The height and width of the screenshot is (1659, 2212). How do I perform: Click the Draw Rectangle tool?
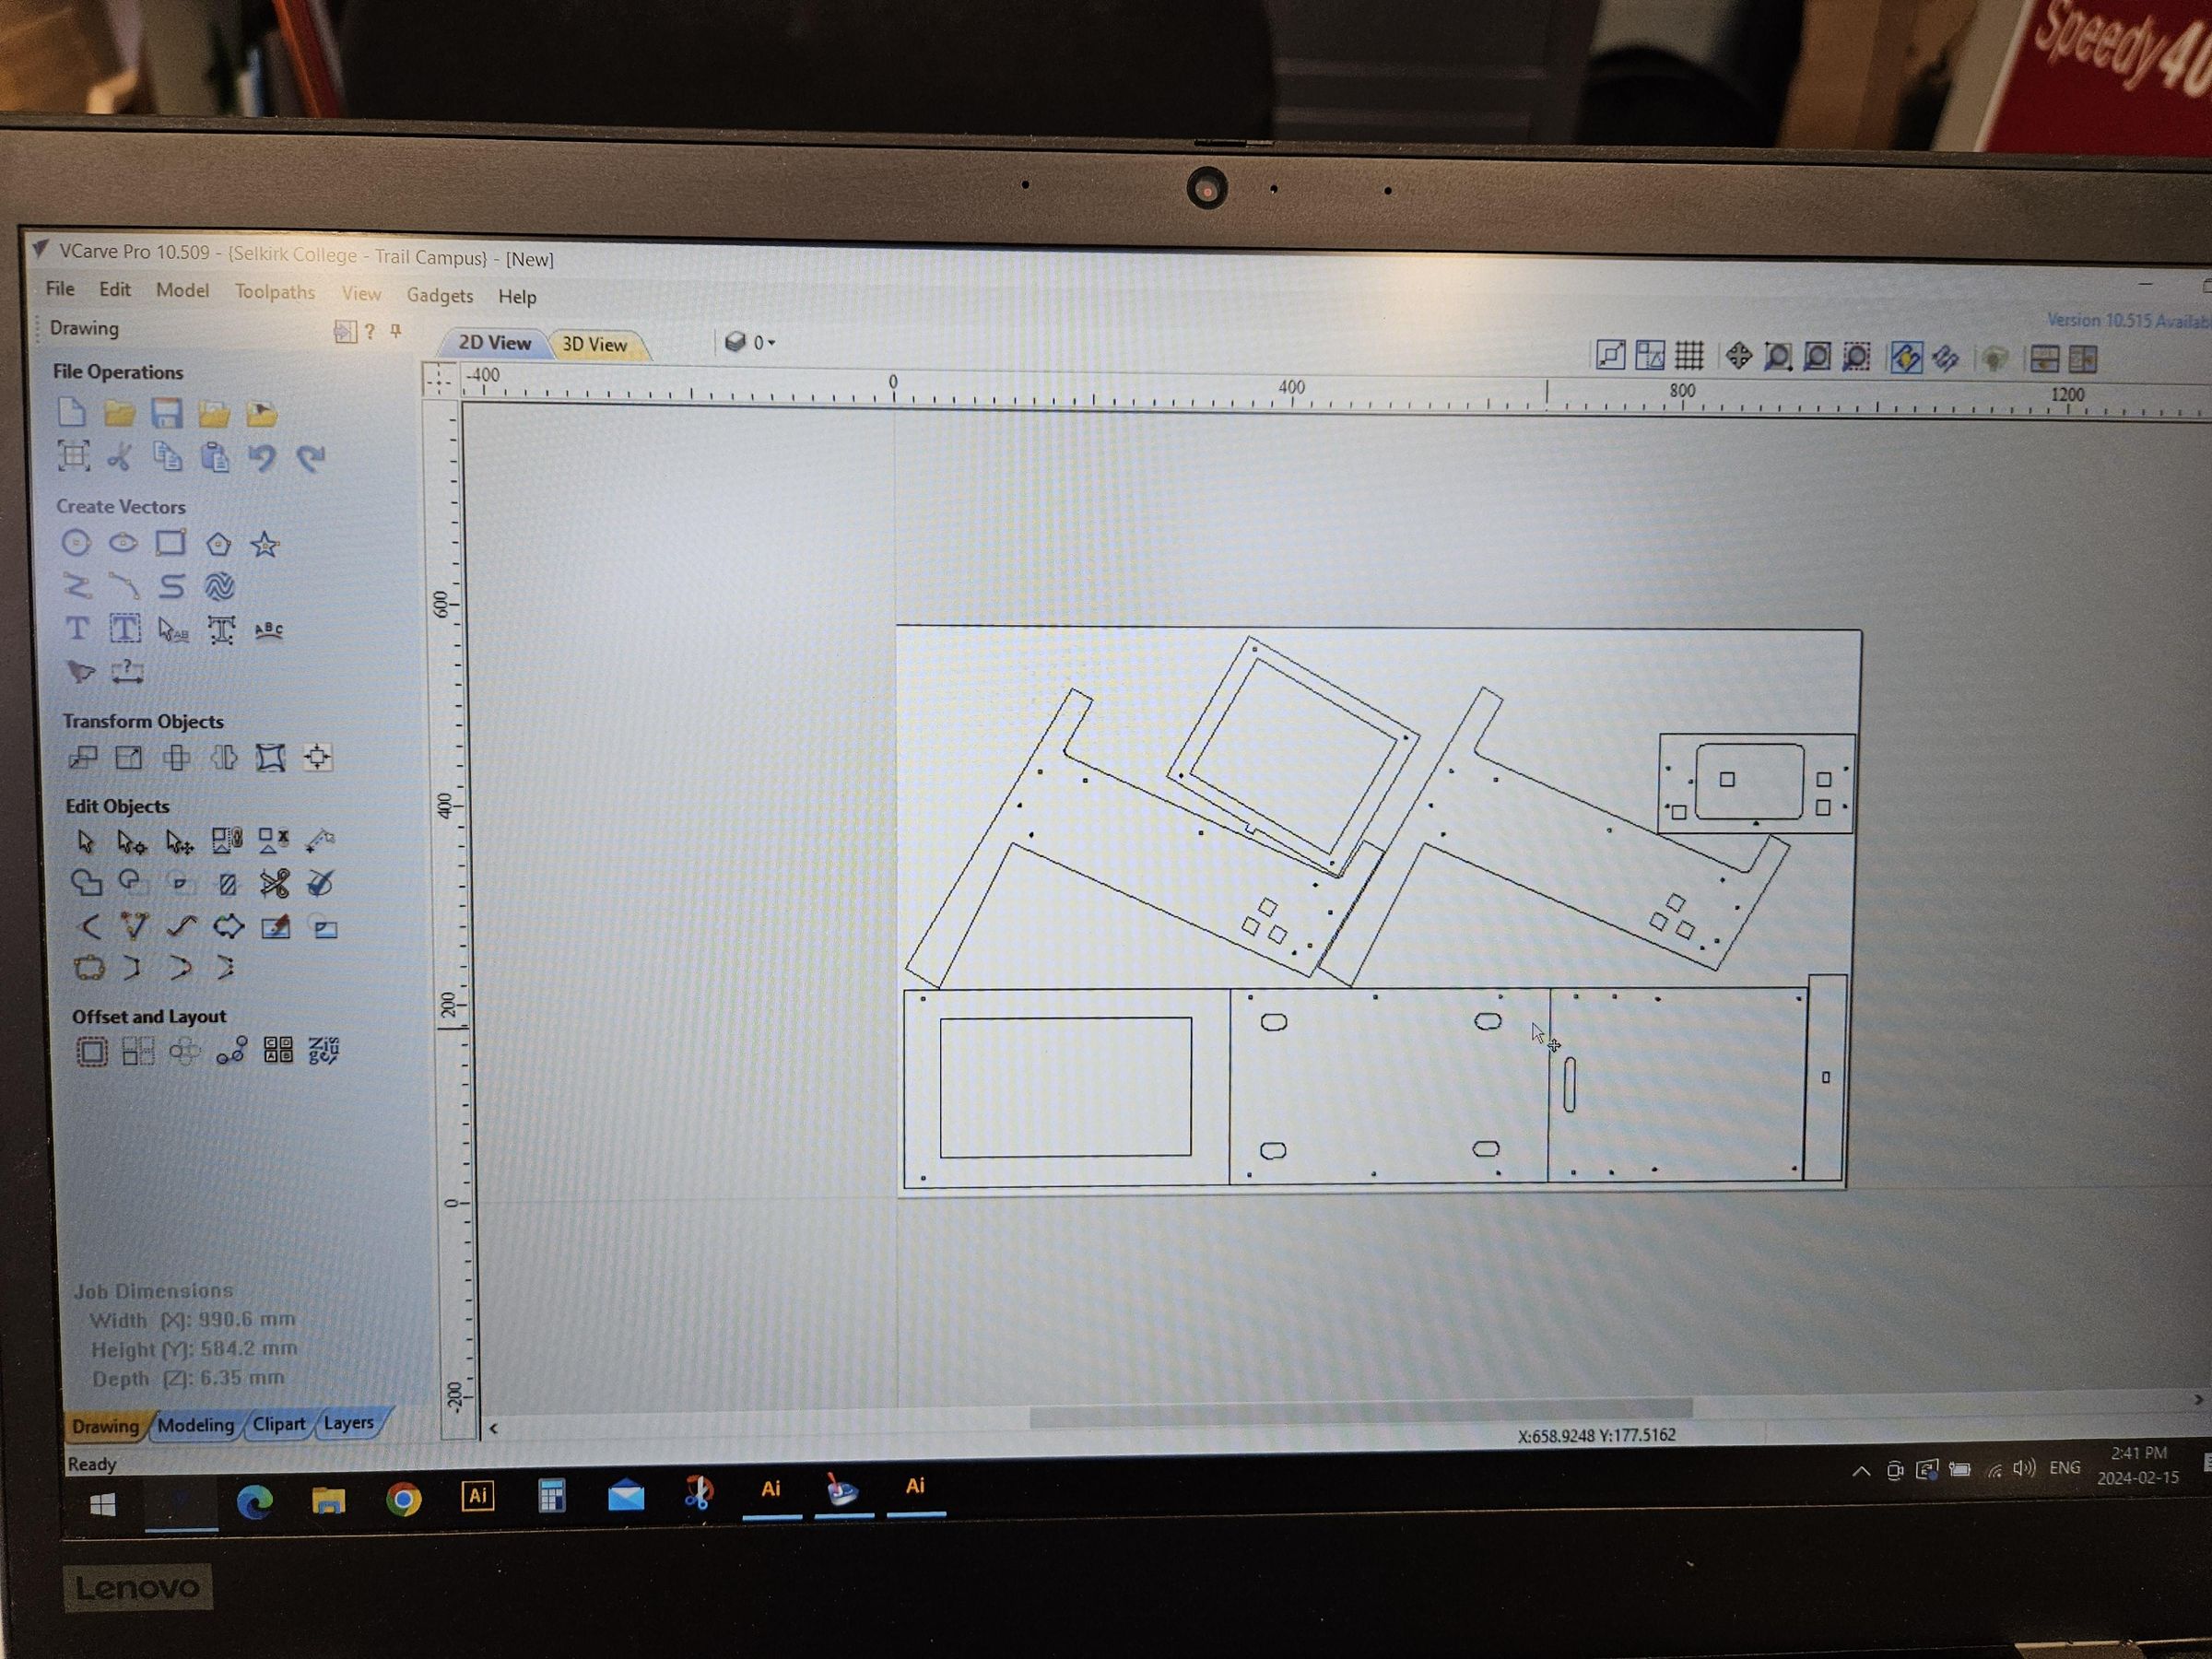(170, 543)
